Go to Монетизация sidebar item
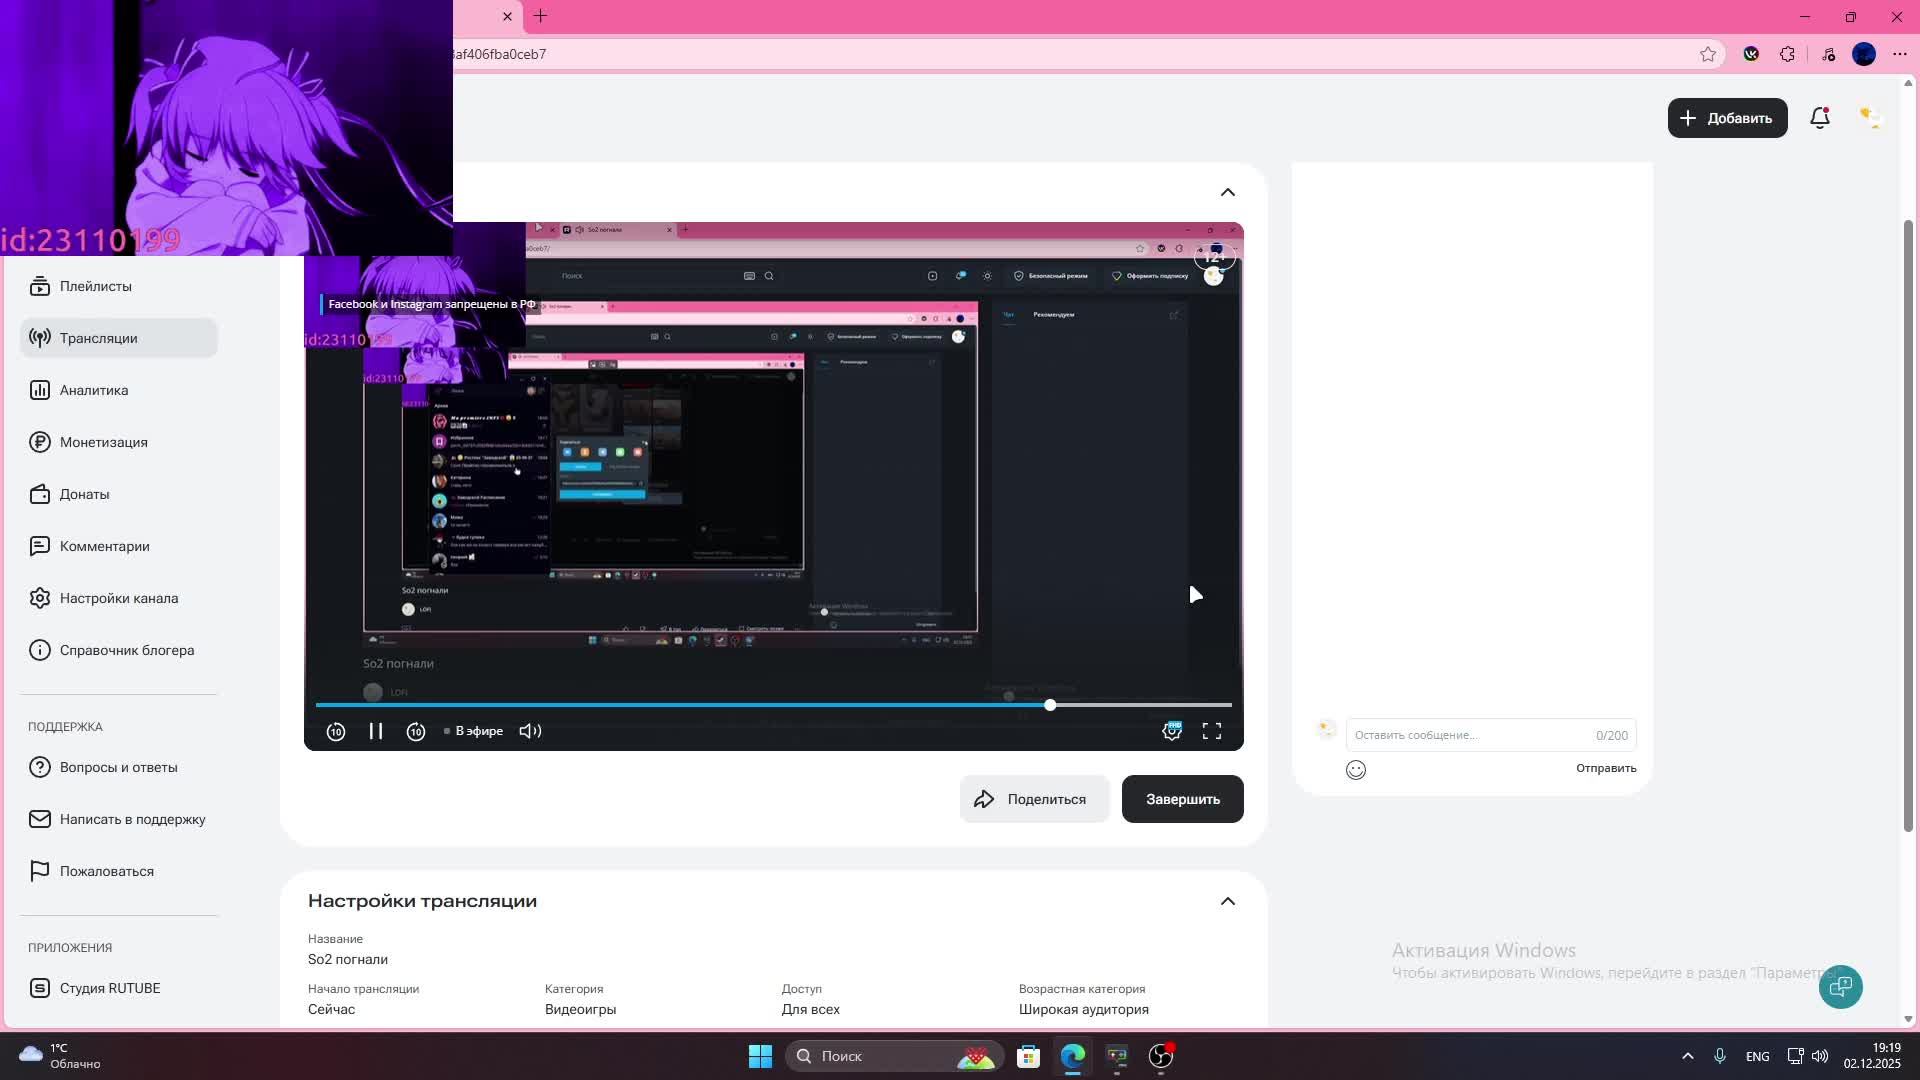Viewport: 1920px width, 1080px height. coord(103,442)
